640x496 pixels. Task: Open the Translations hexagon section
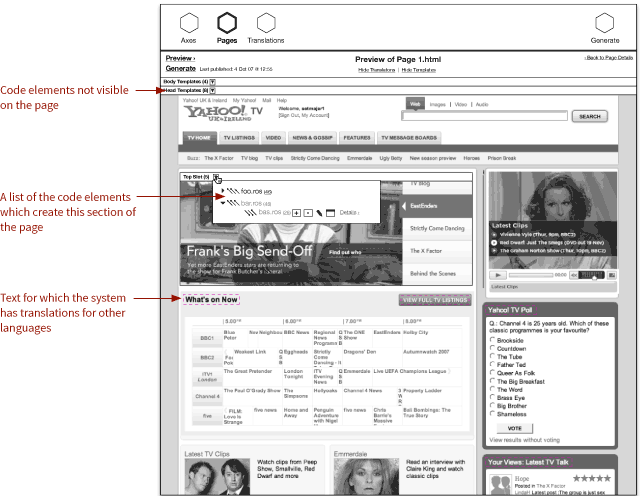click(x=266, y=23)
